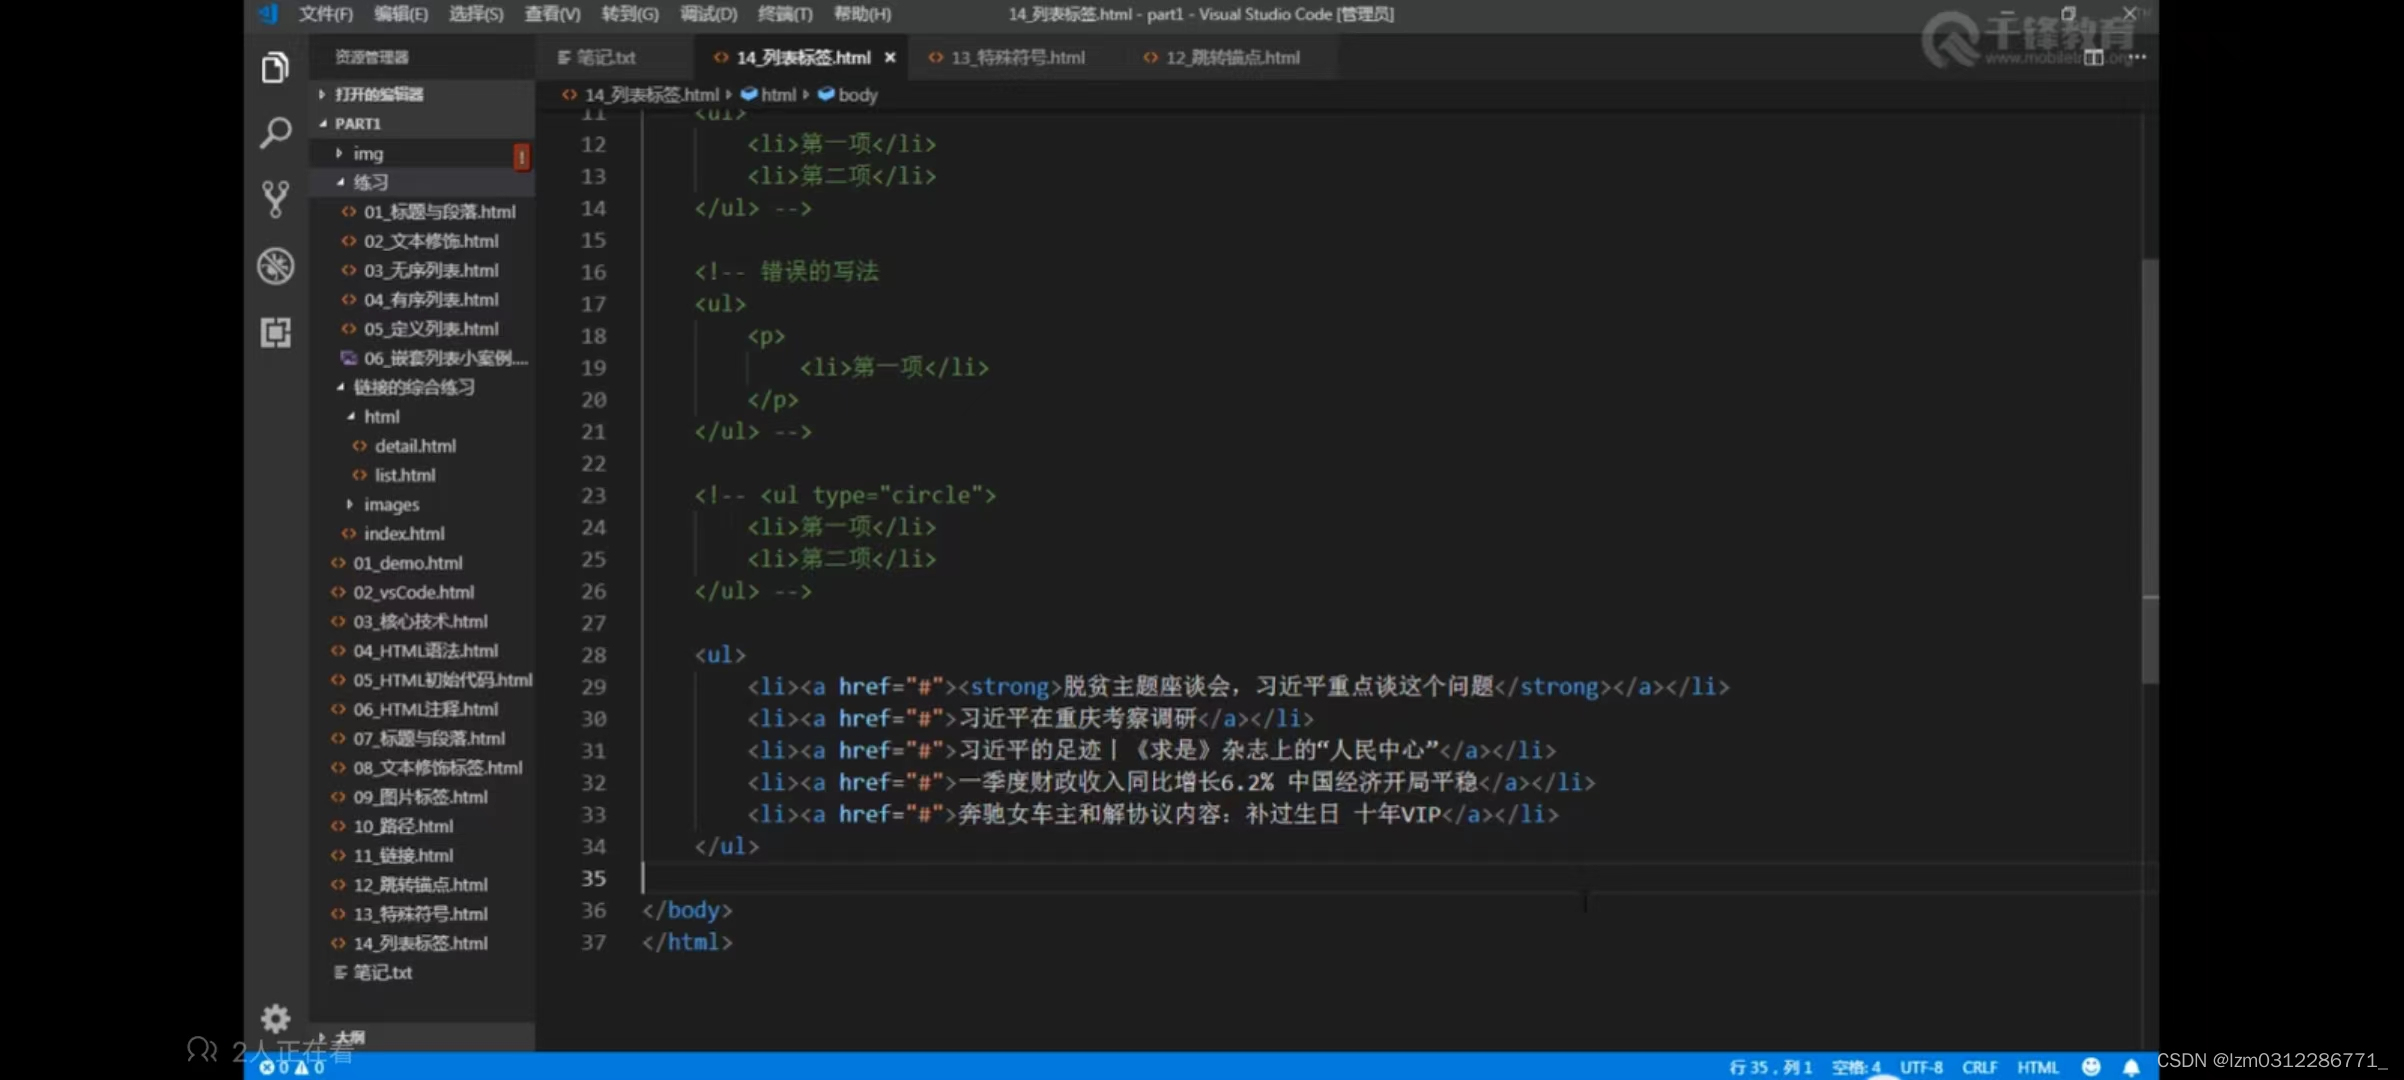The height and width of the screenshot is (1080, 2404).
Task: Open the Search view icon
Action: tap(275, 132)
